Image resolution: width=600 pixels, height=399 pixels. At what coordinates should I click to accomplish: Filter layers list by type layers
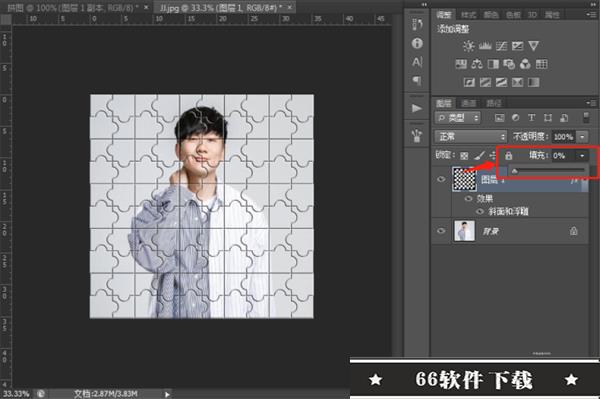click(532, 118)
